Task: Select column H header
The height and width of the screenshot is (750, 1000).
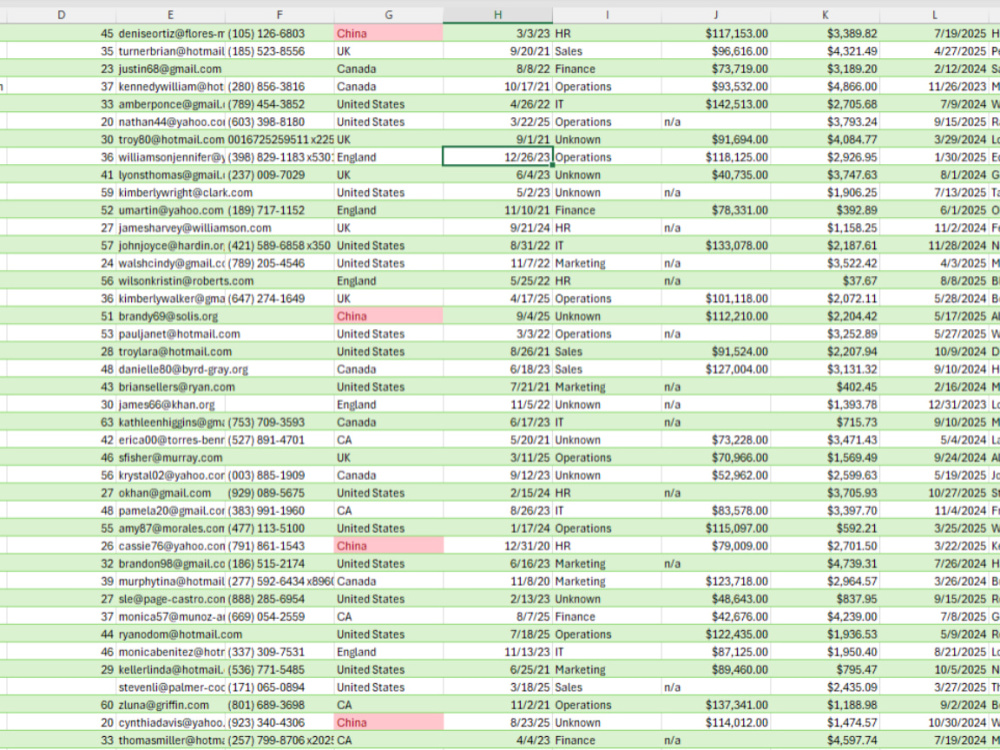Action: [497, 15]
